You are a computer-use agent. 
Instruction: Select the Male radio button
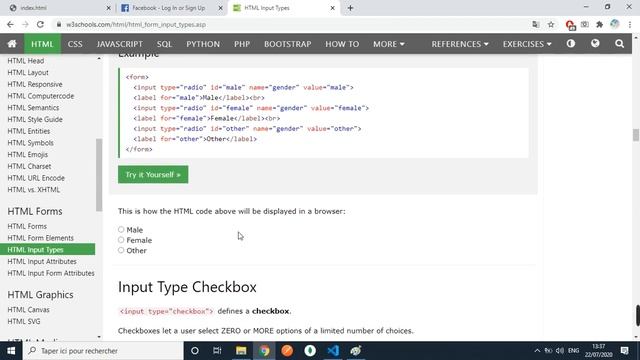tap(121, 229)
